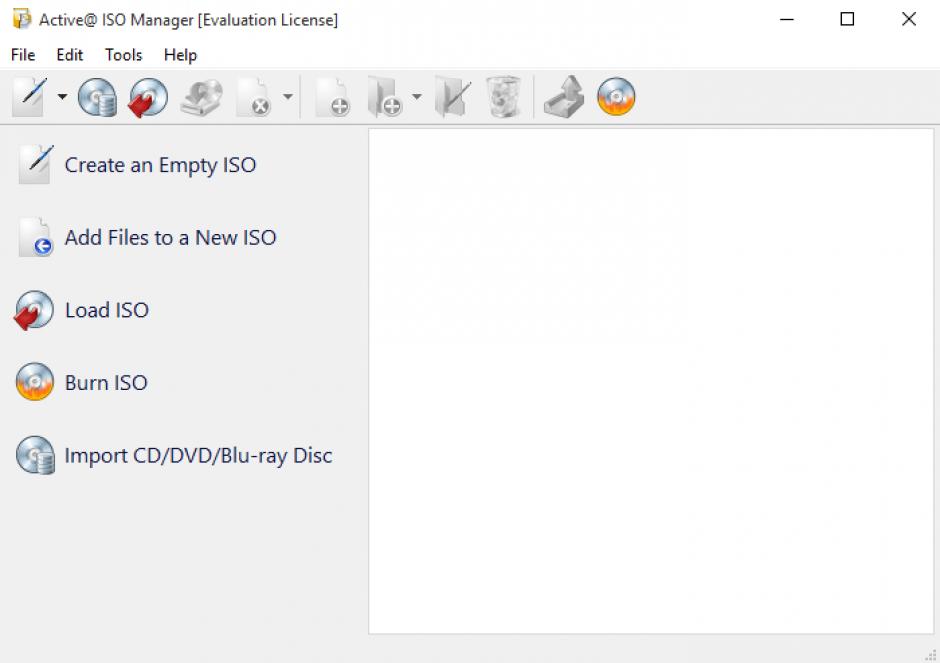Minimize the Active@ ISO Manager window

(787, 19)
